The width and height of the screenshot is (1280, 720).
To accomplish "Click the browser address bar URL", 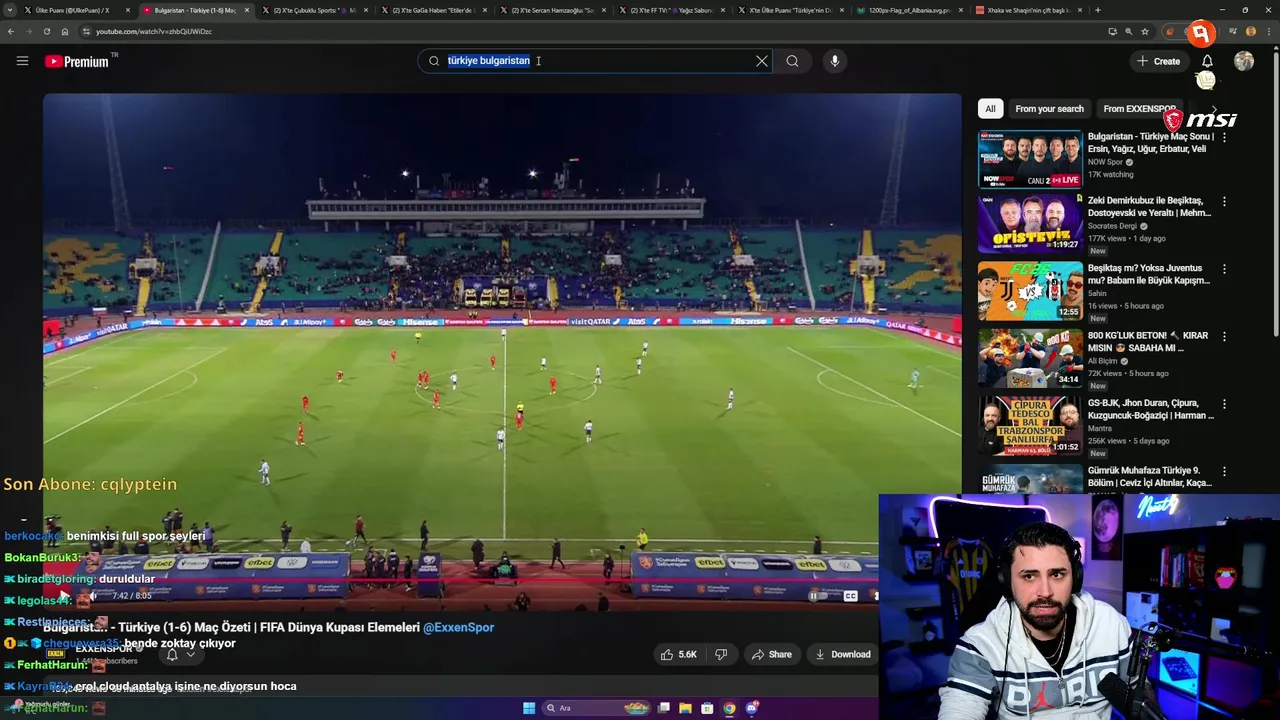I will (154, 31).
